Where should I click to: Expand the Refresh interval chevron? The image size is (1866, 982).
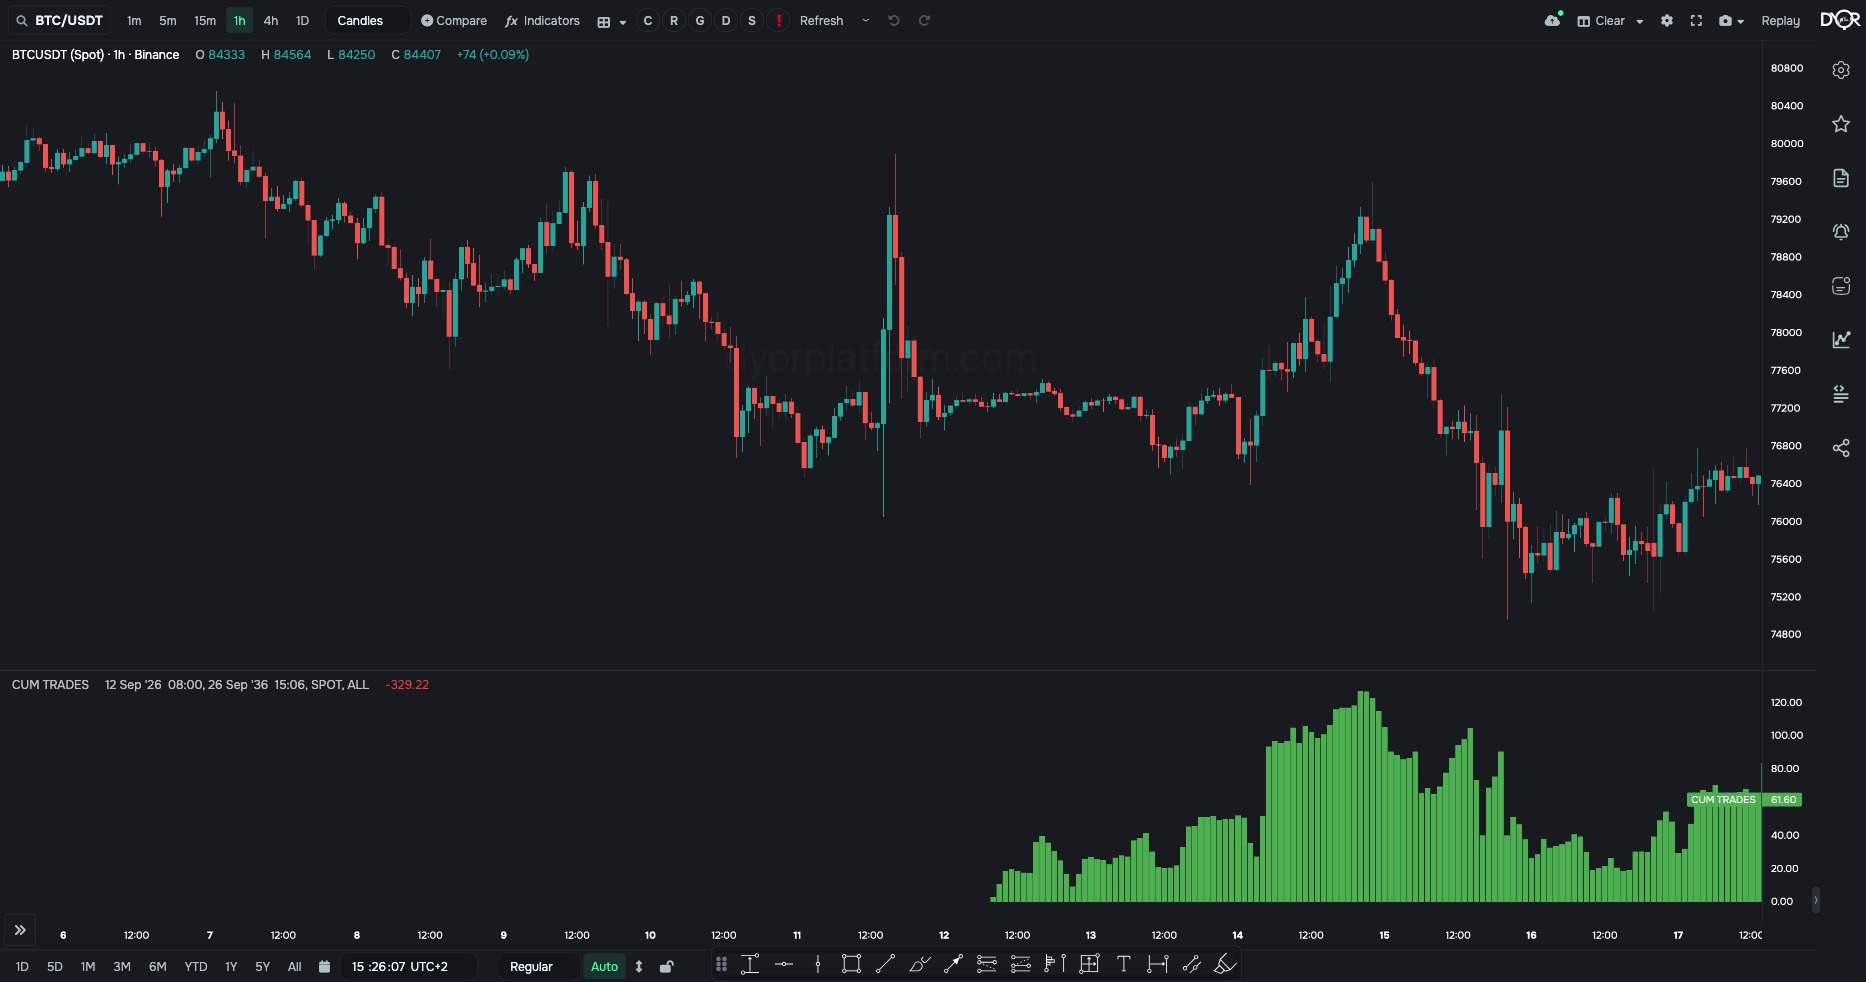pyautogui.click(x=865, y=21)
